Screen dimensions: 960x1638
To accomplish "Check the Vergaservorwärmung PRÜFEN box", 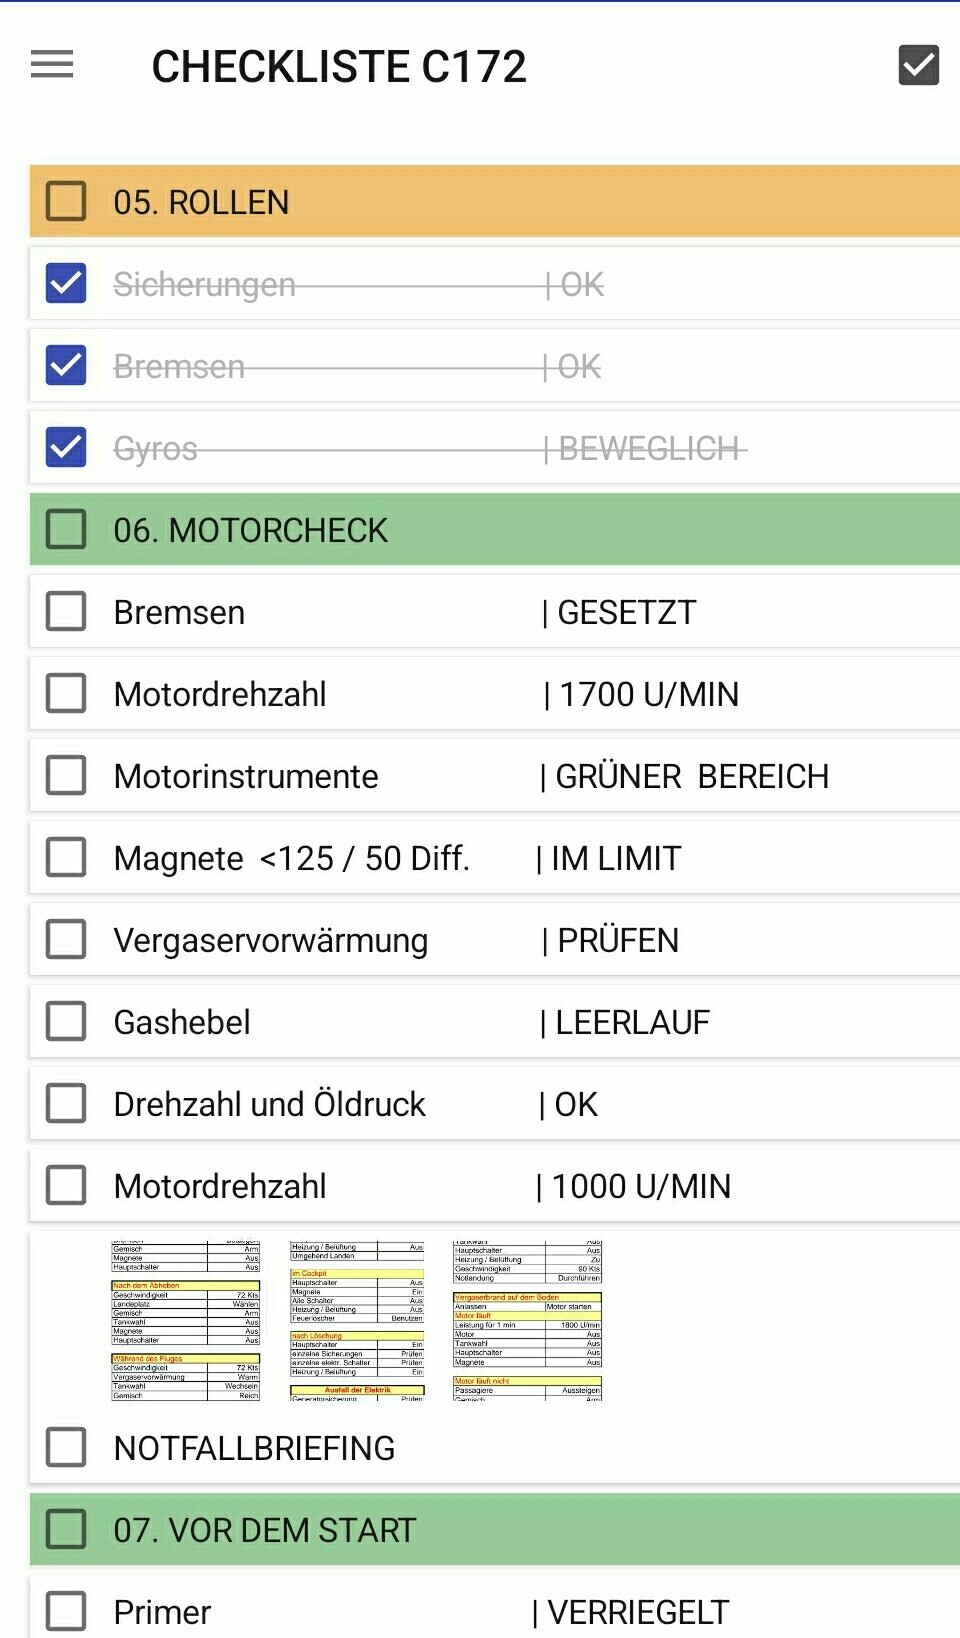I will pos(66,940).
